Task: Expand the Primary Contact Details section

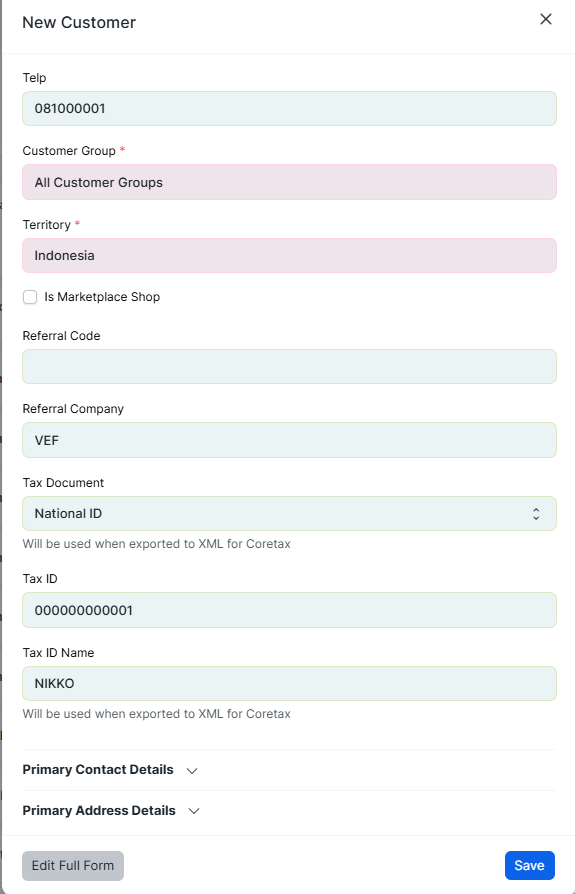Action: tap(98, 770)
